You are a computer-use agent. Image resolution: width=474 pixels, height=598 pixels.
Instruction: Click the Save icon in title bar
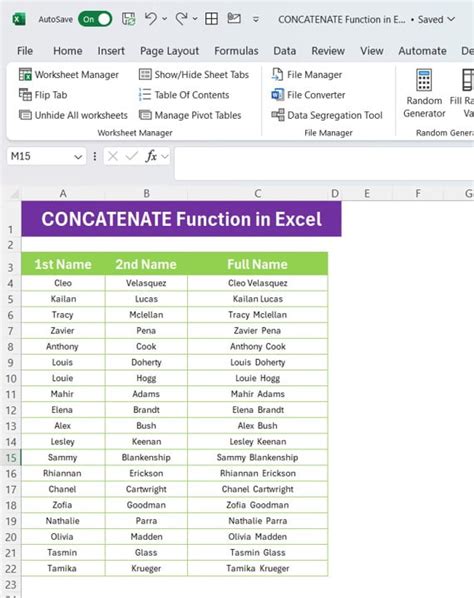click(129, 19)
